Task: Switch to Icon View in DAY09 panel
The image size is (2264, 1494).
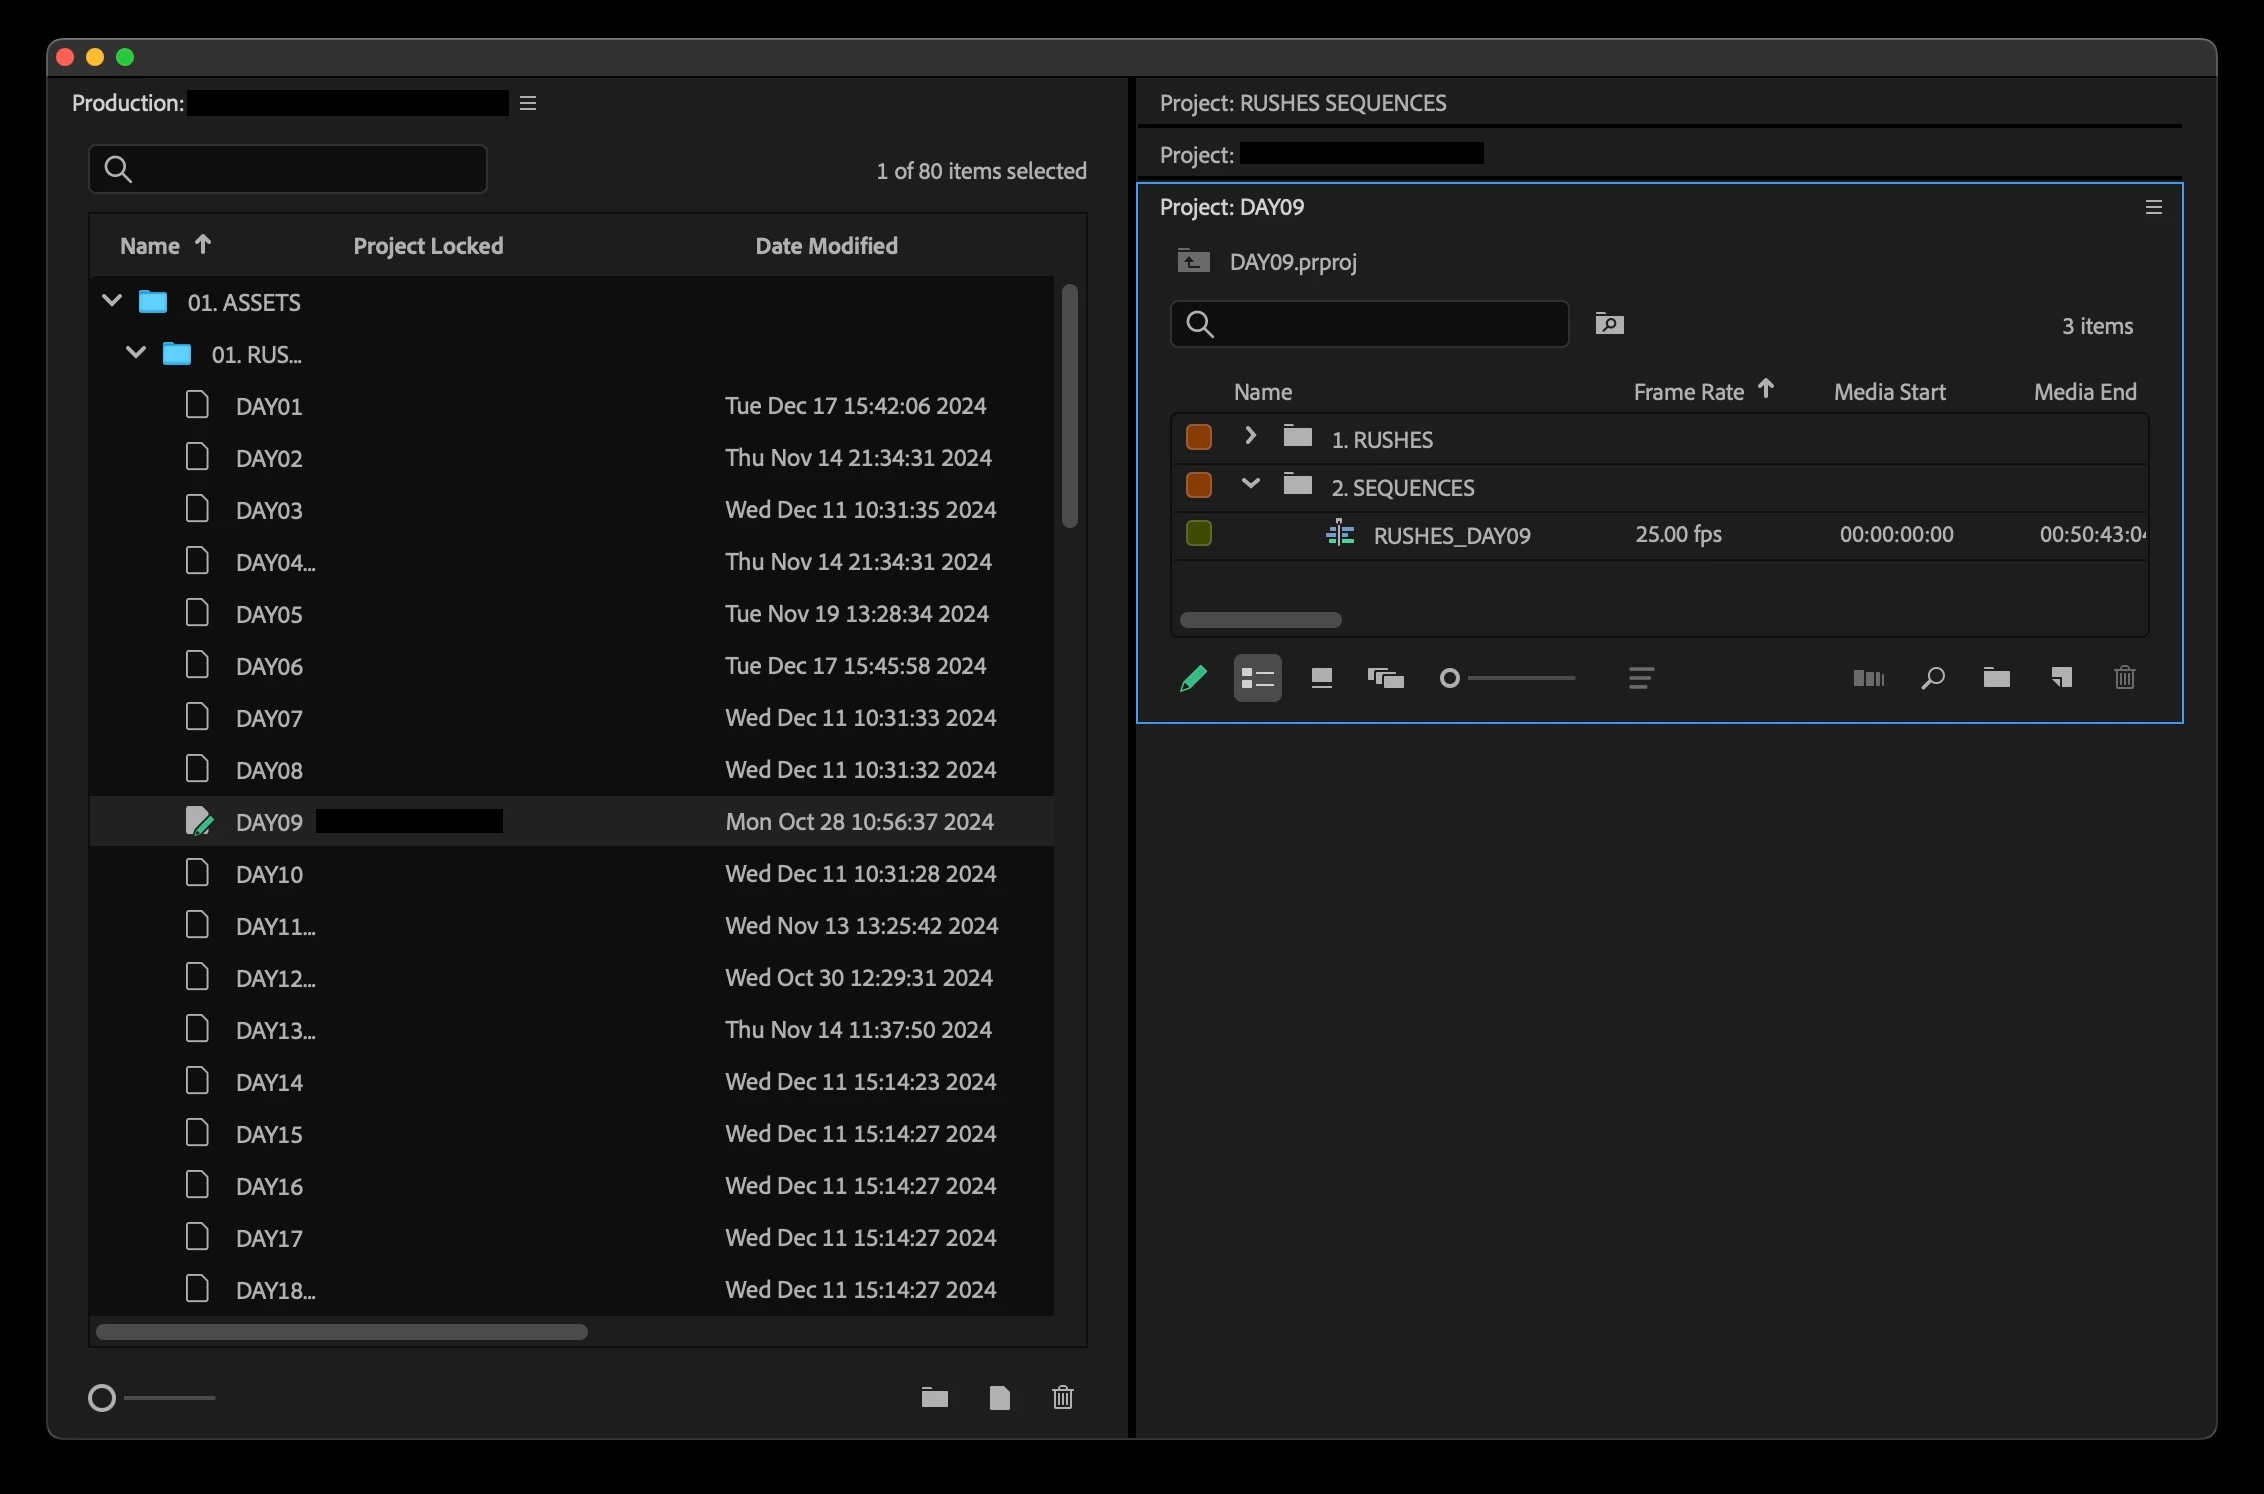Action: pos(1321,679)
